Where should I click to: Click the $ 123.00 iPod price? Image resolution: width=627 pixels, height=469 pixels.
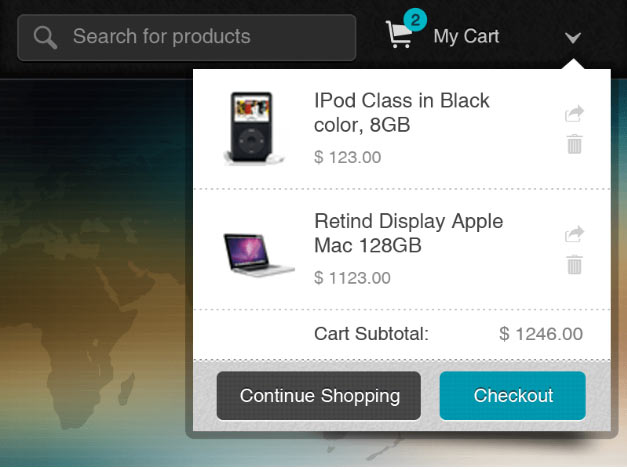[347, 157]
